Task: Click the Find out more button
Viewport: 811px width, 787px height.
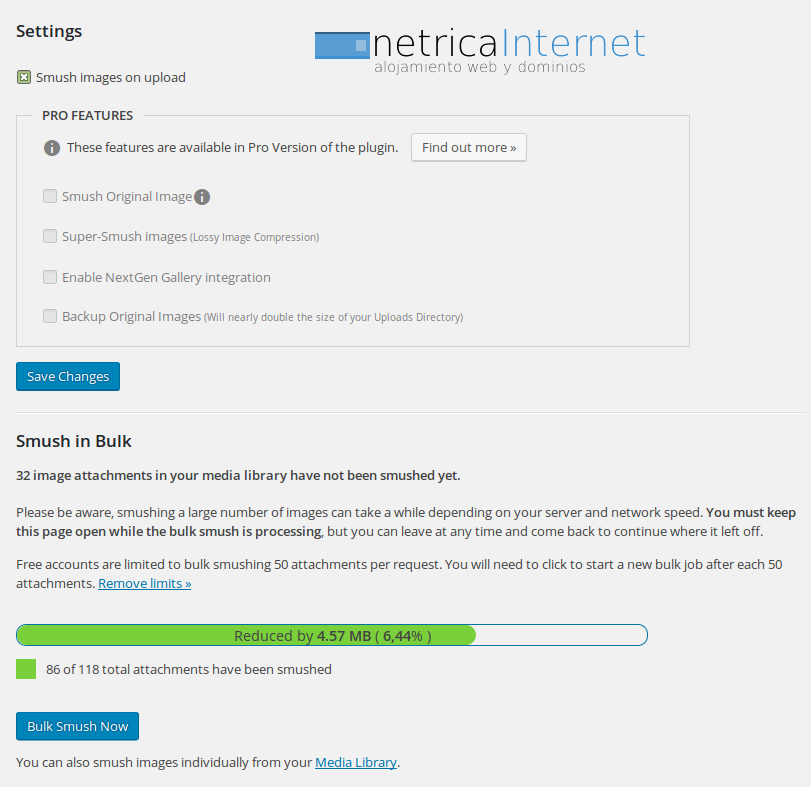Action: pyautogui.click(x=469, y=147)
